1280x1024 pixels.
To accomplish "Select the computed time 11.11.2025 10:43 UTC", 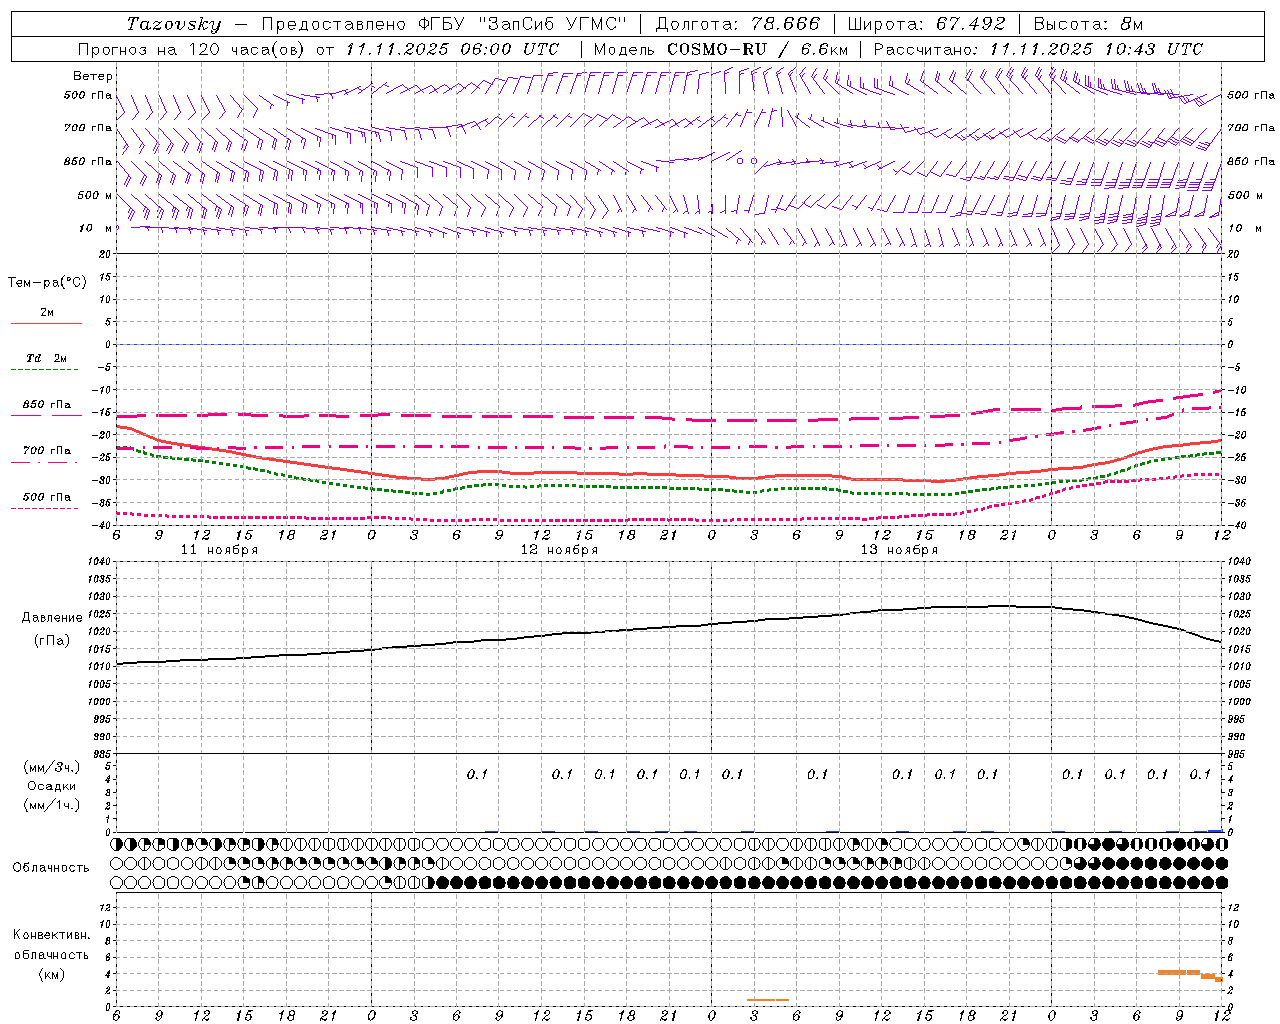I will coord(1096,49).
